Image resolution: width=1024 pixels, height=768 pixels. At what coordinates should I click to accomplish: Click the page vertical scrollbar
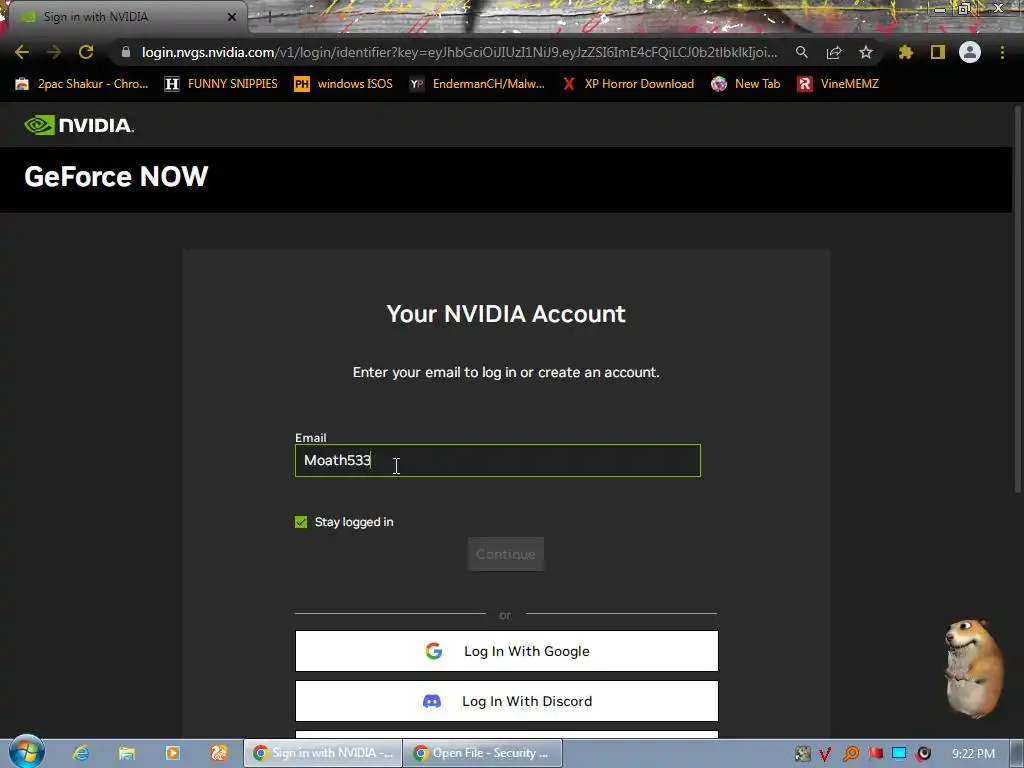point(1017,300)
